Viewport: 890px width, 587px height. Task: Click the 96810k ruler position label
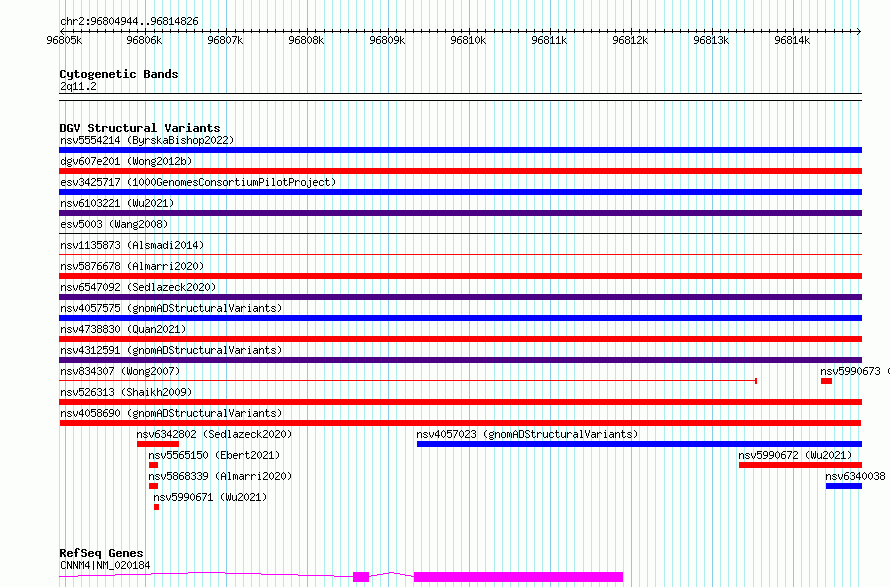468,40
